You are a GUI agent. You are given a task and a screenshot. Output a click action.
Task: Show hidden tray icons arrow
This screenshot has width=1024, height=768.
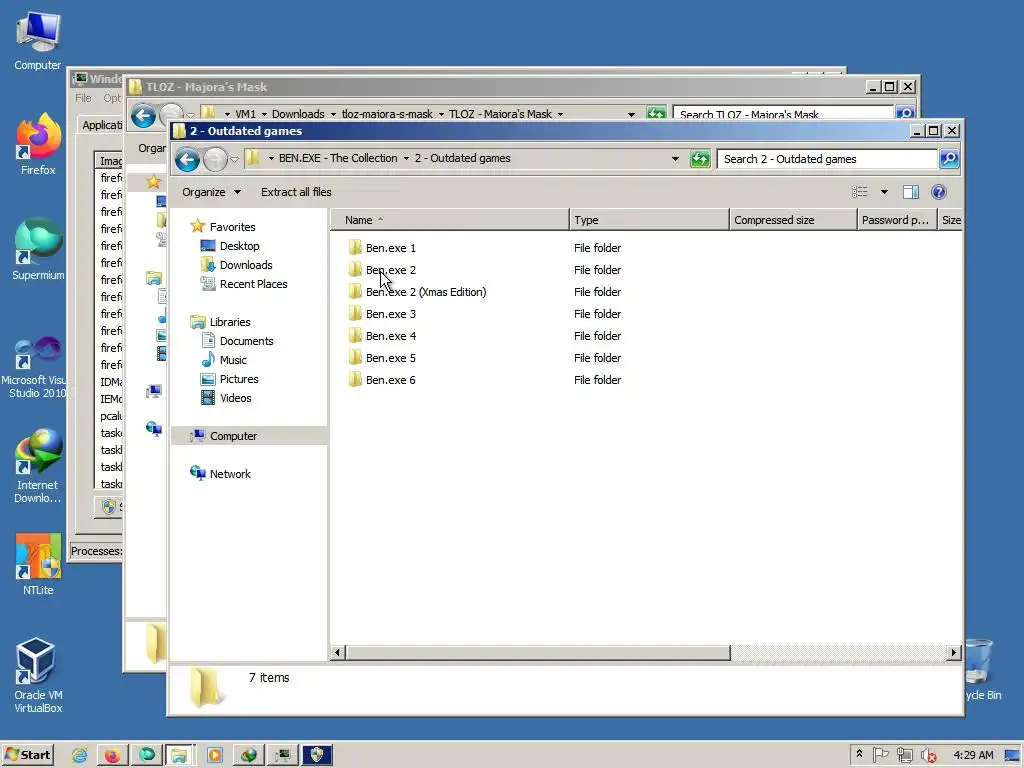[x=859, y=754]
